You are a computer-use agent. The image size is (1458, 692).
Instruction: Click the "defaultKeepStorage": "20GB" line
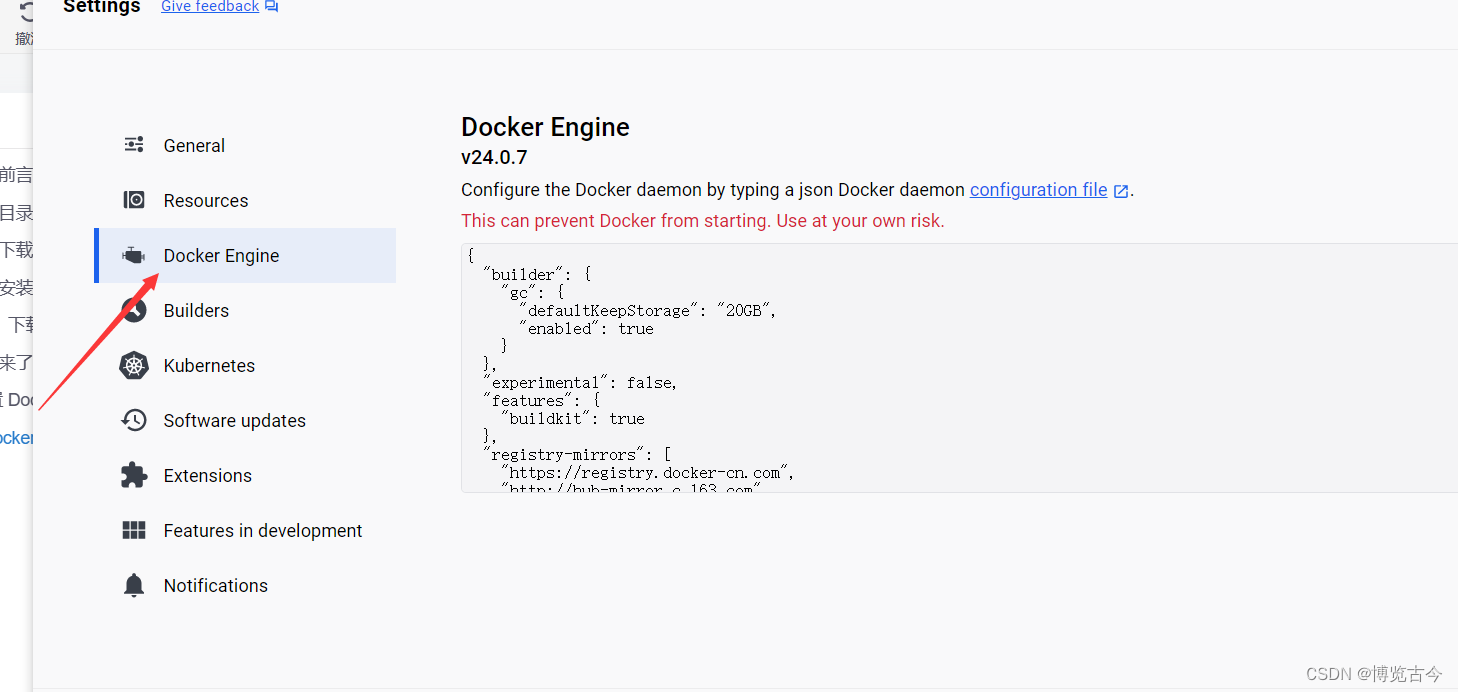[x=648, y=311]
